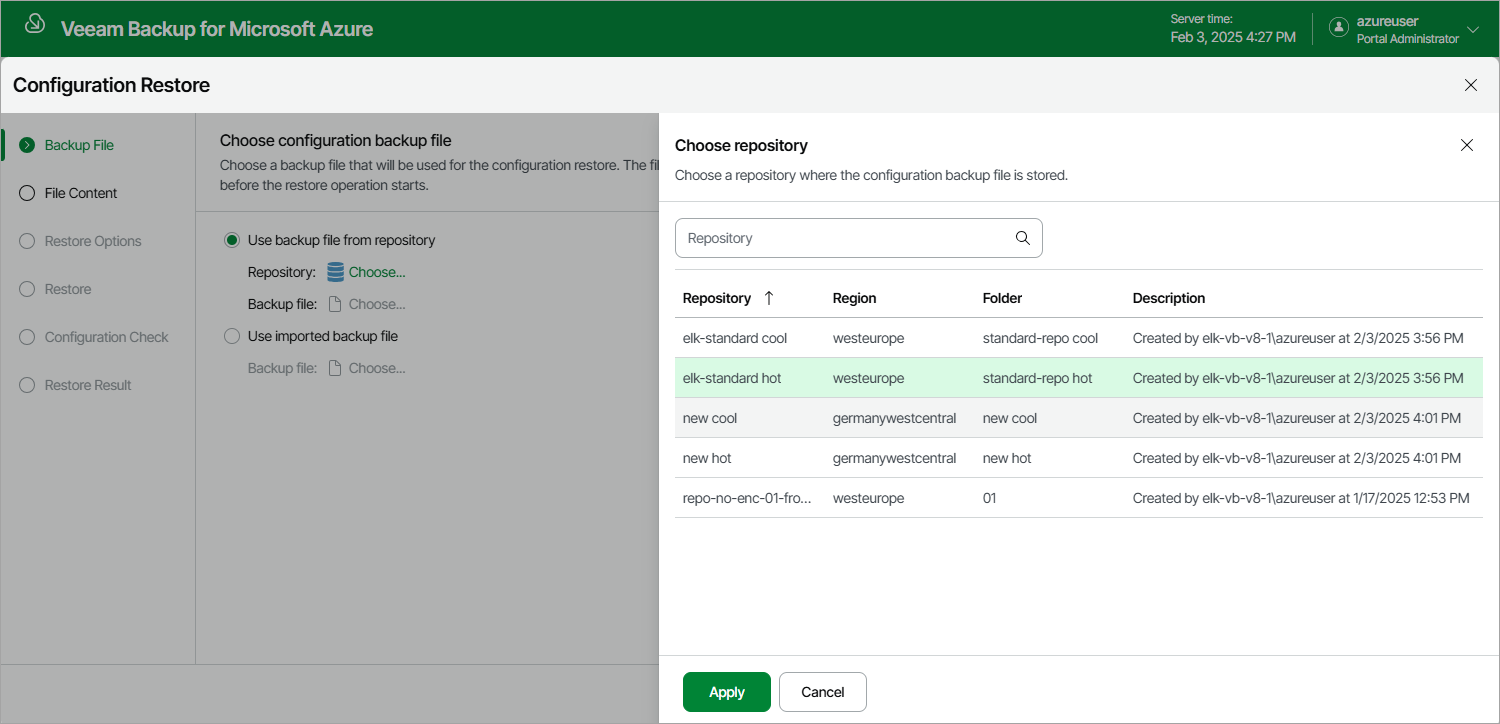Select the new hot repository row
1500x724 pixels.
coord(1079,458)
